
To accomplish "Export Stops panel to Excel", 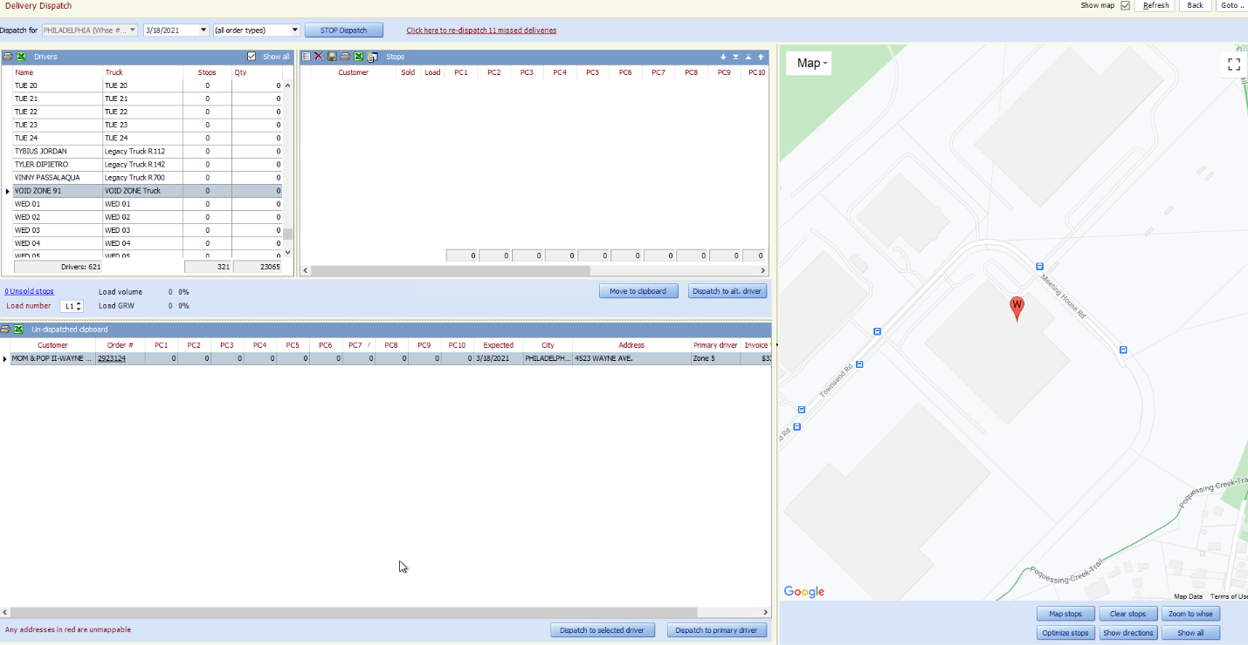I will click(x=359, y=57).
